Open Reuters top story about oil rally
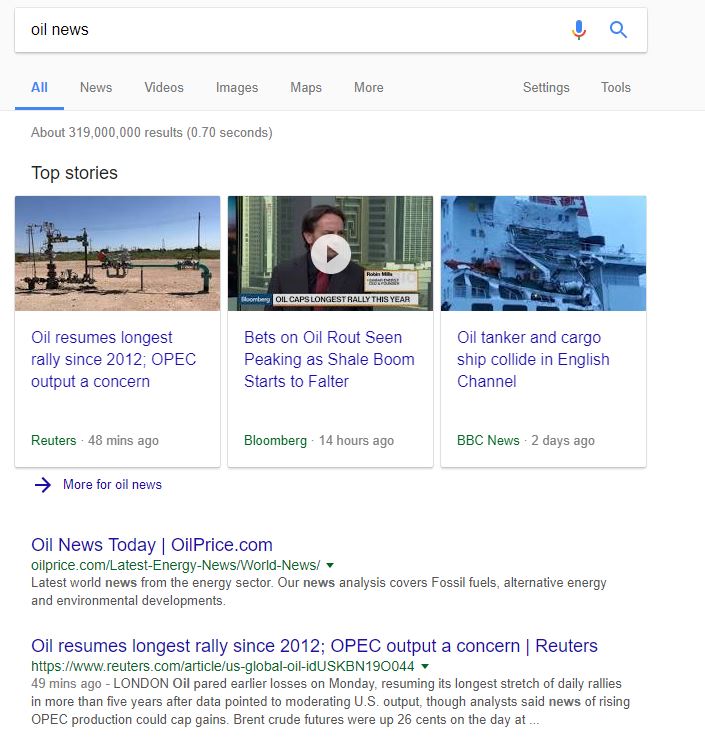 [113, 359]
